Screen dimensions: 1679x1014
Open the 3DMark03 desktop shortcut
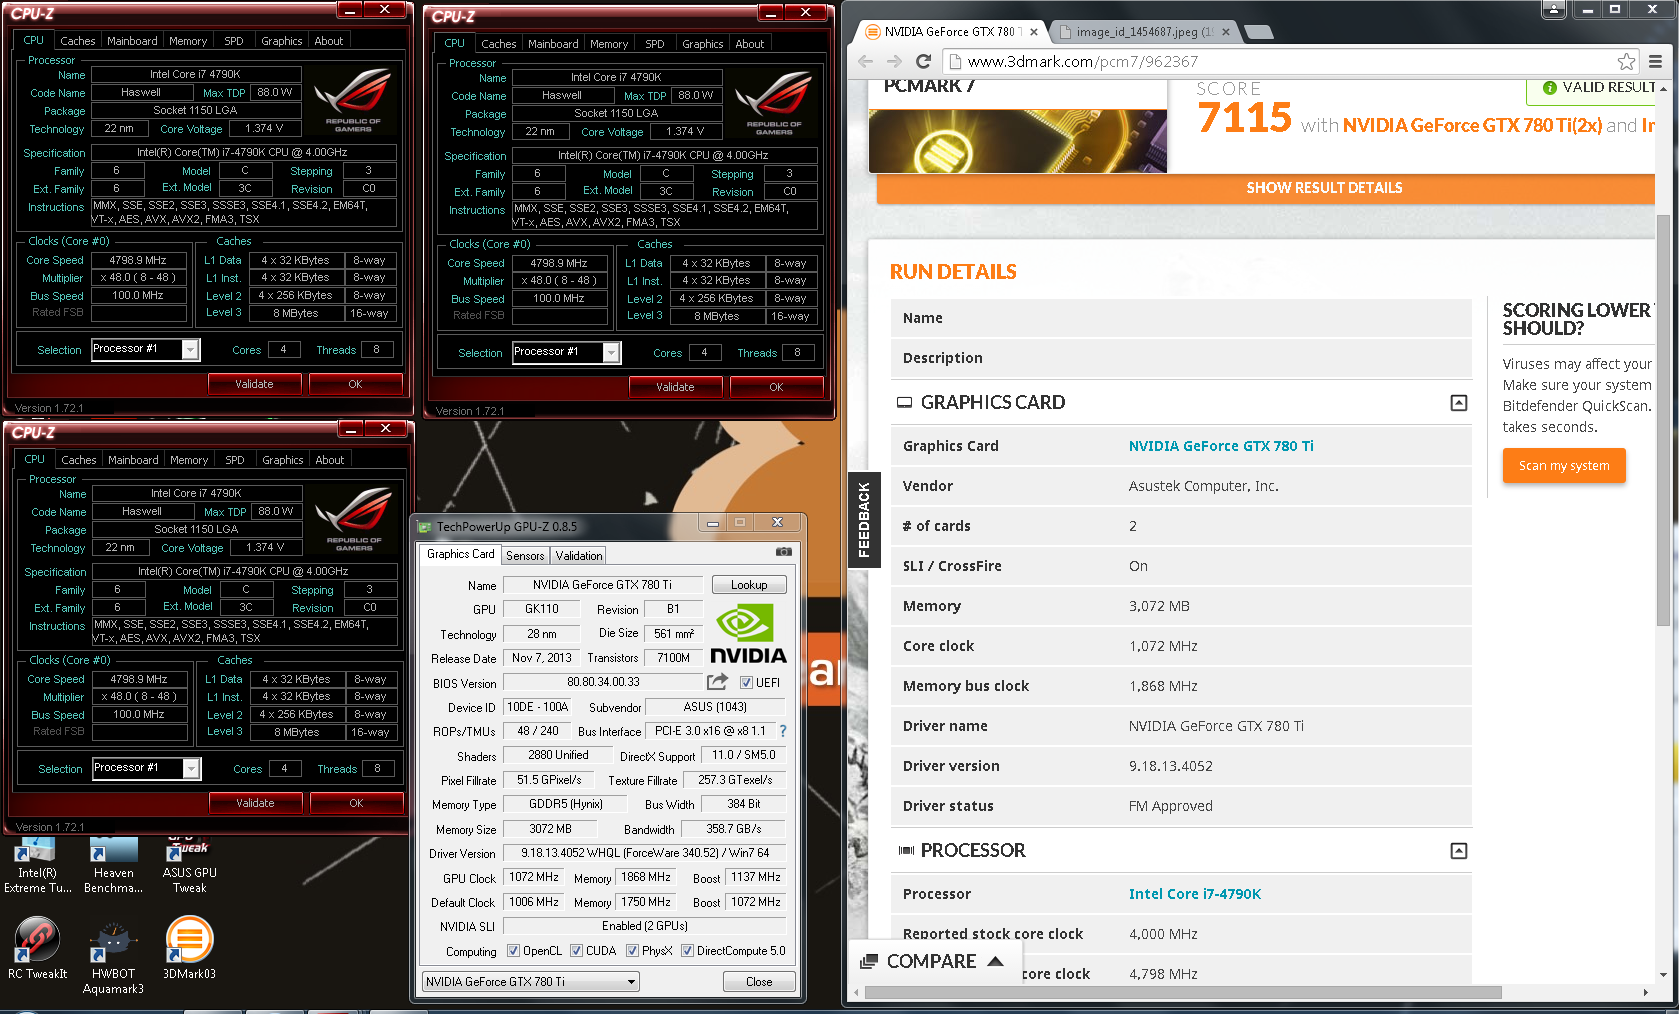coord(189,948)
